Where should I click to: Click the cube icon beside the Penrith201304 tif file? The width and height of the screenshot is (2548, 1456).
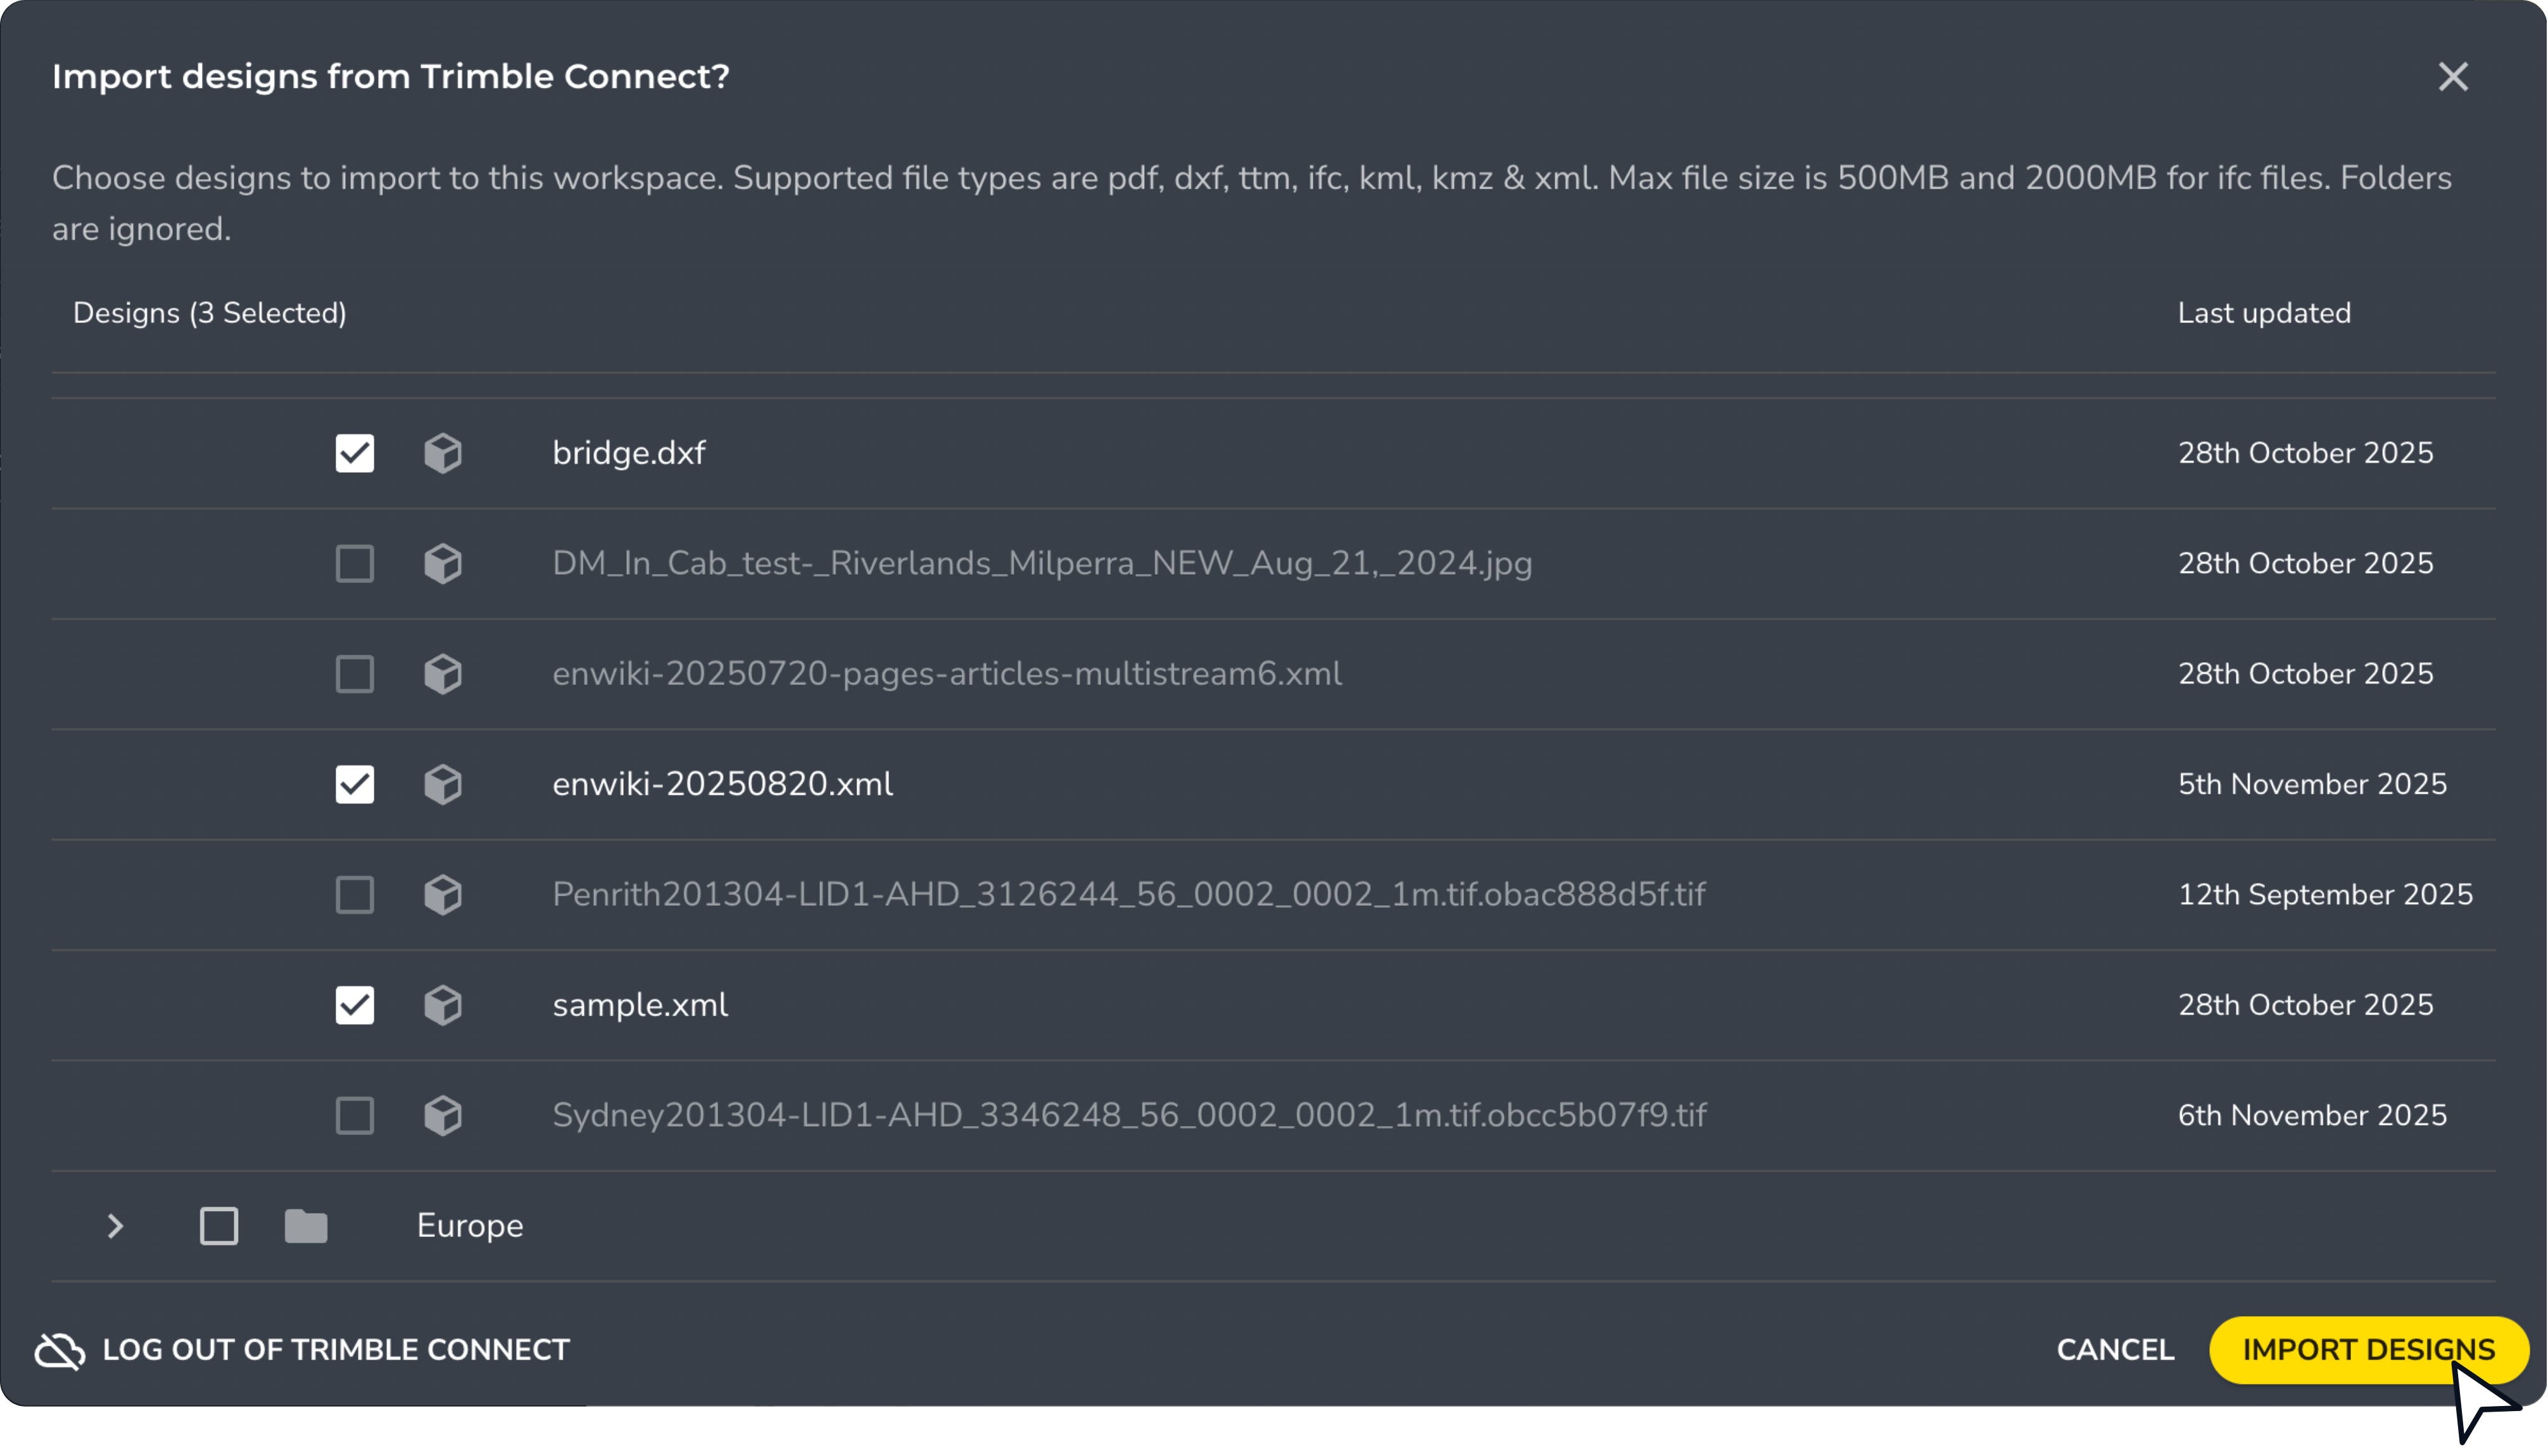pyautogui.click(x=443, y=894)
